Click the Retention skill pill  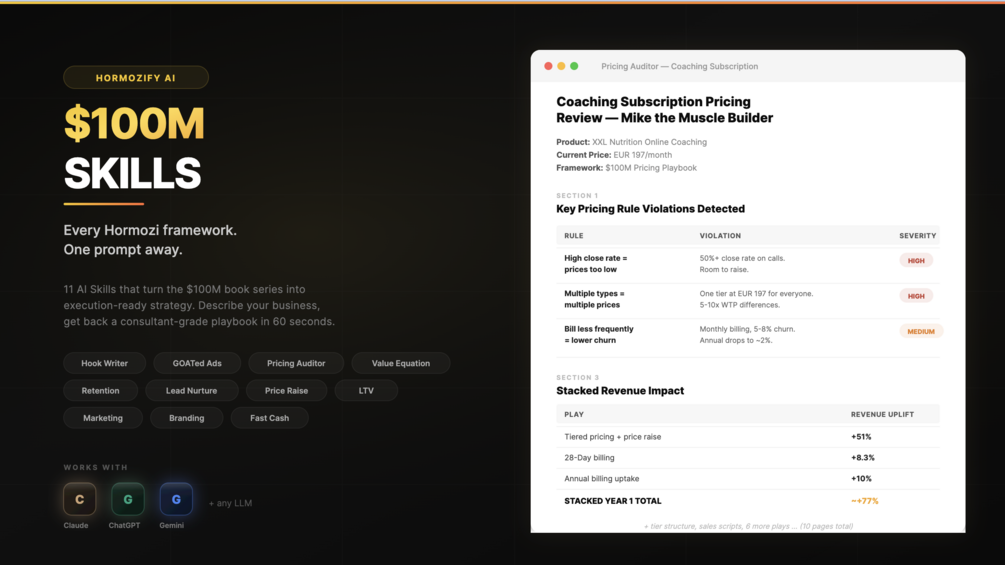(x=100, y=390)
